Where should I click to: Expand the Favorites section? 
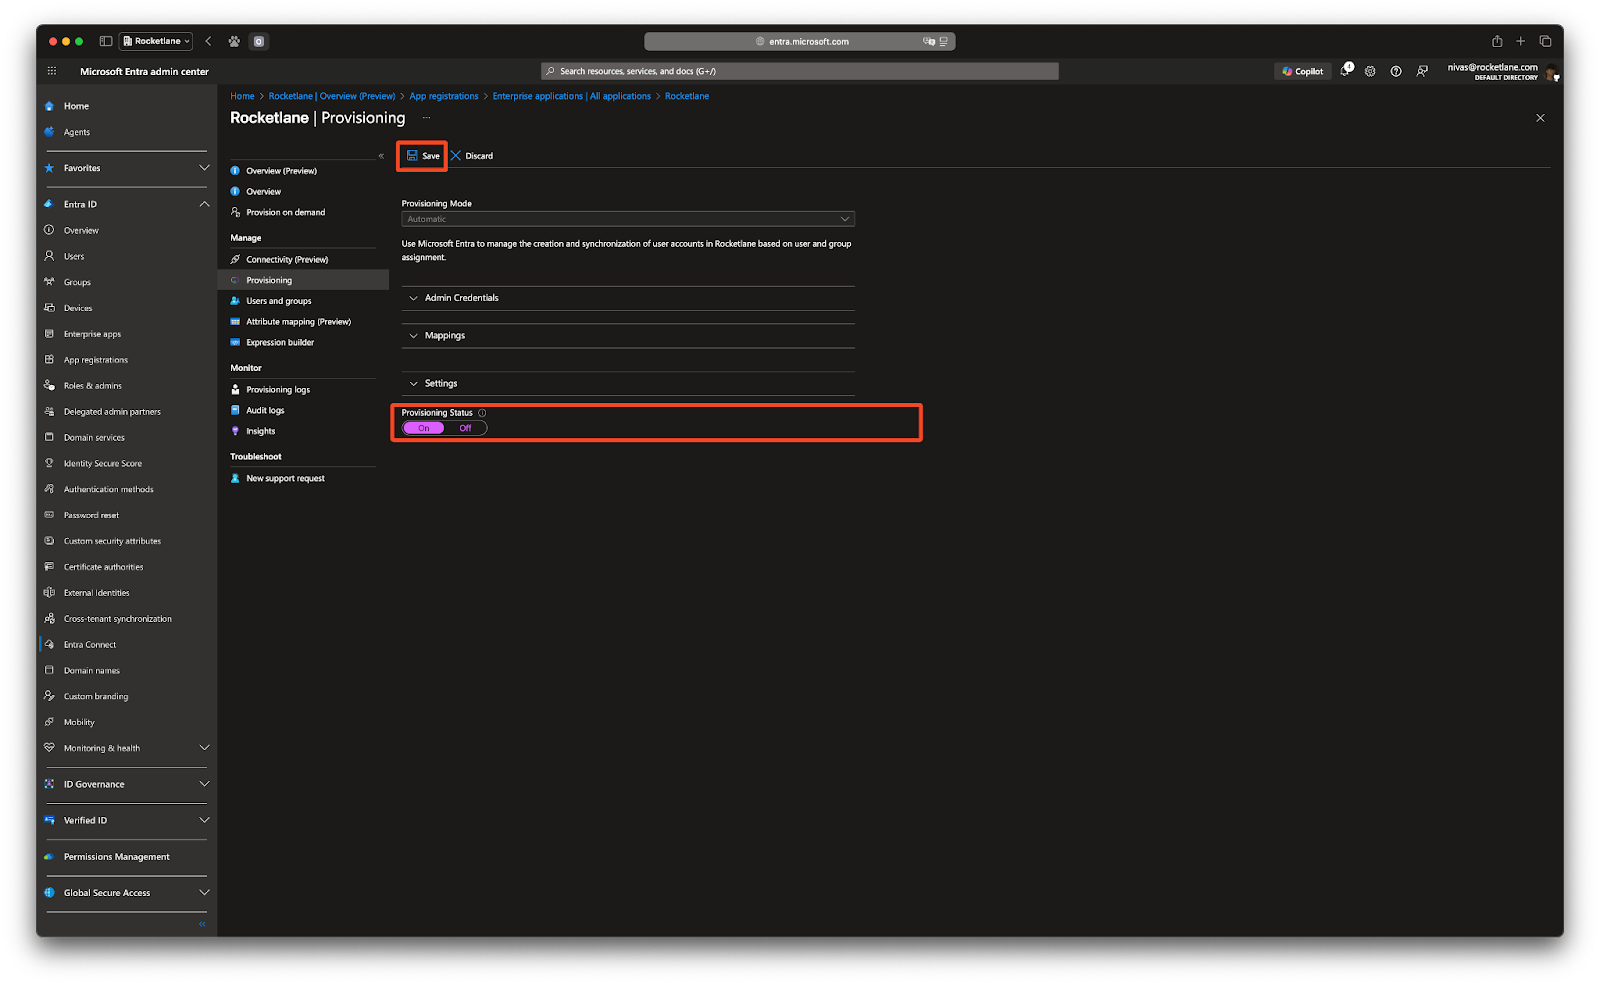126,168
